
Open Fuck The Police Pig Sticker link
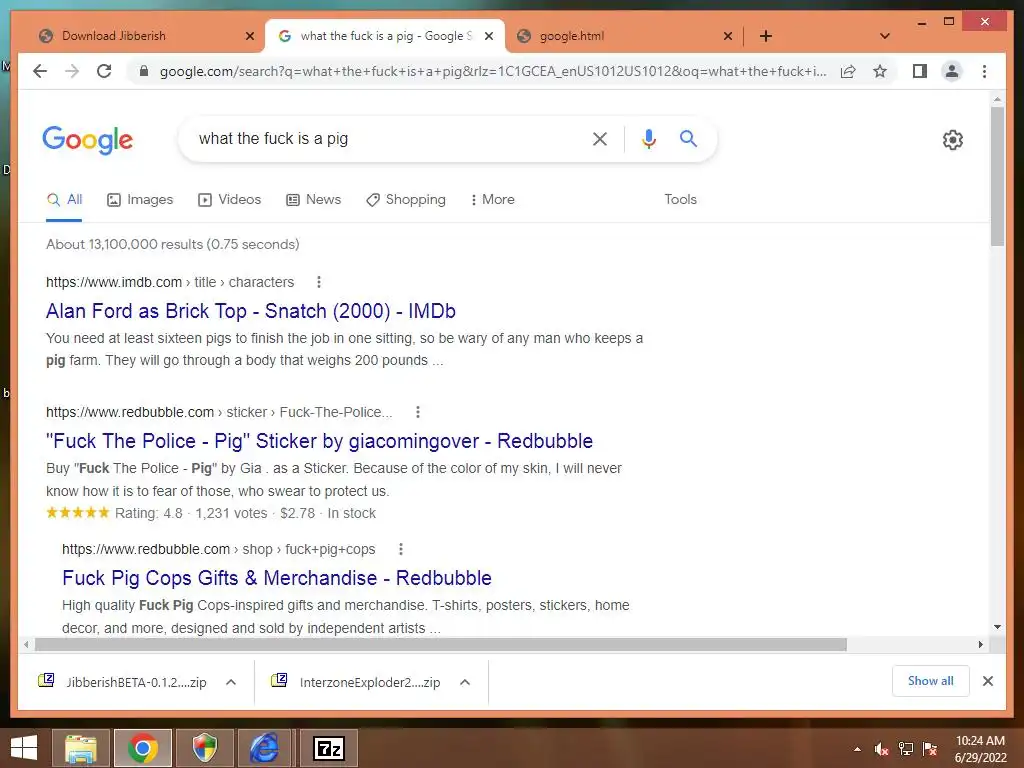click(x=319, y=441)
